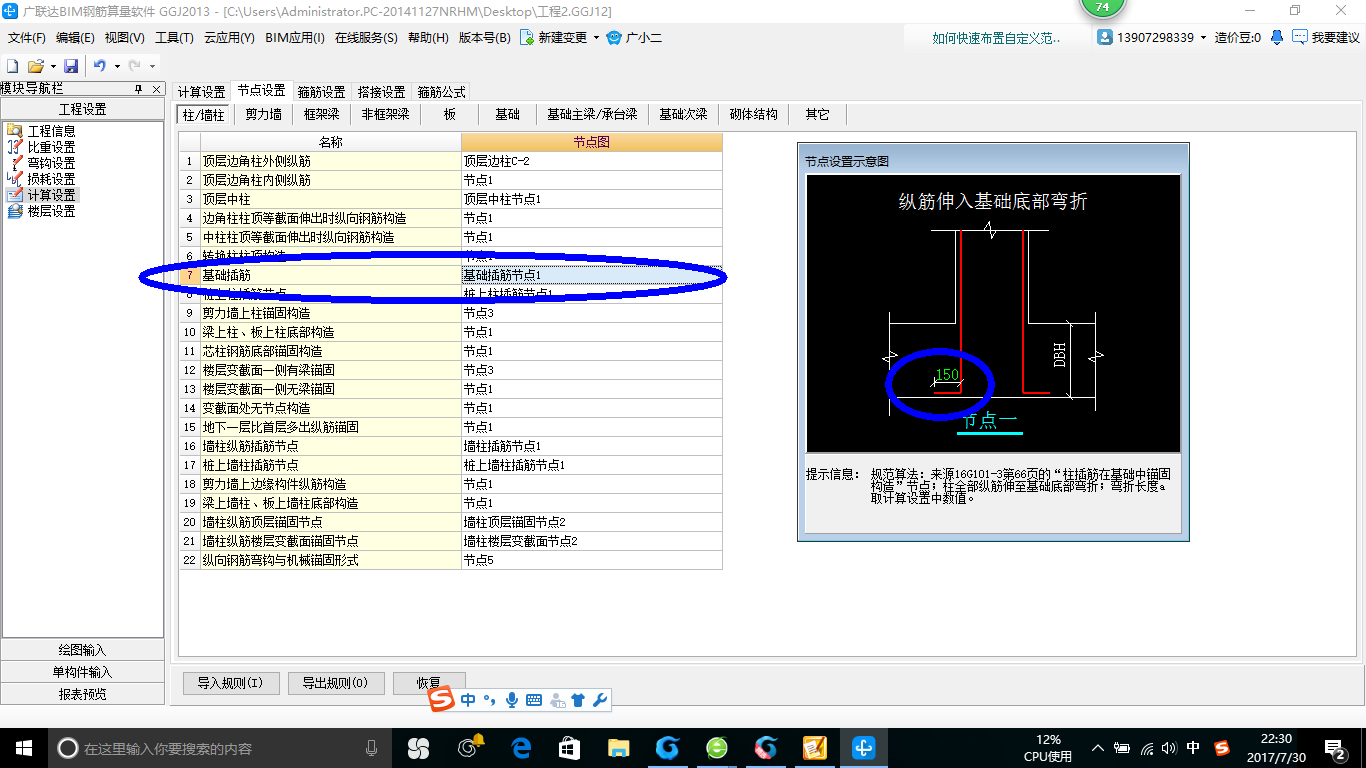
Task: Click the 节点5 value in row 22
Action: point(592,560)
